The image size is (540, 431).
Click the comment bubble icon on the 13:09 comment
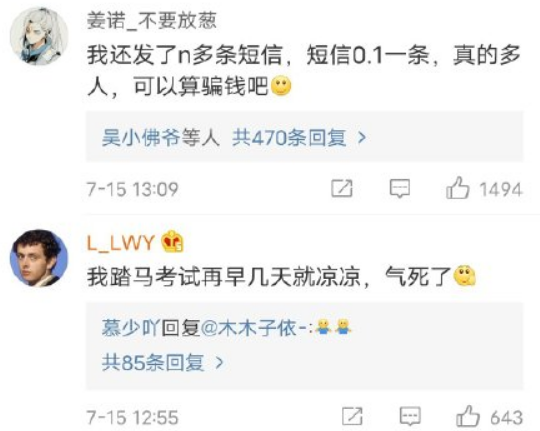[x=400, y=188]
